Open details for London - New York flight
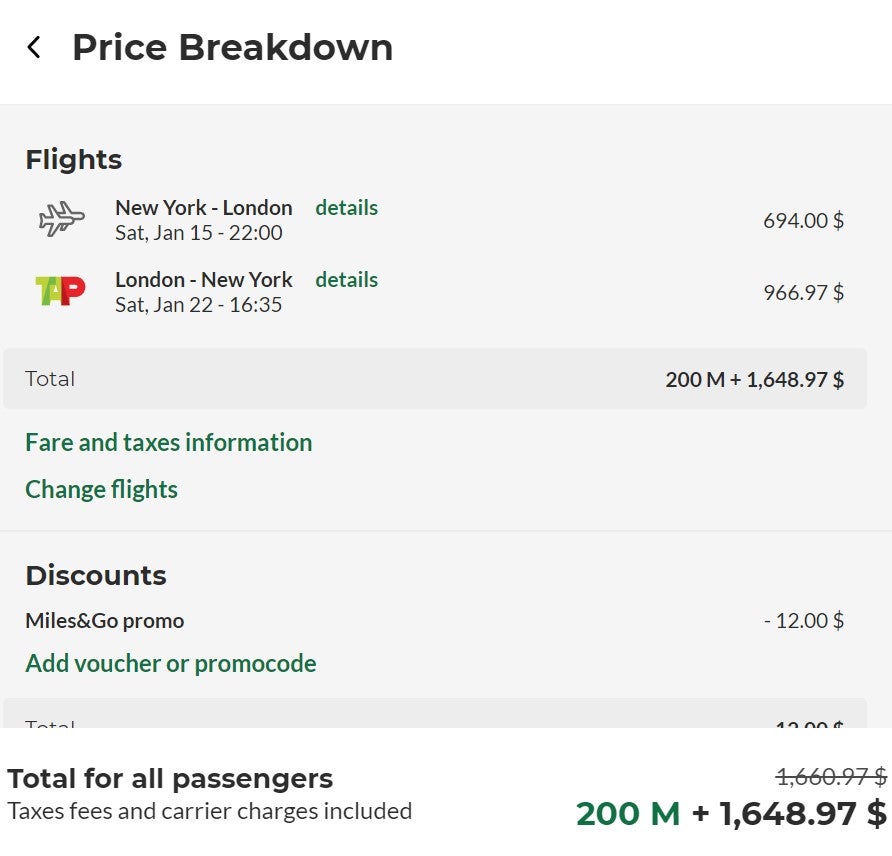892x856 pixels. pos(346,280)
